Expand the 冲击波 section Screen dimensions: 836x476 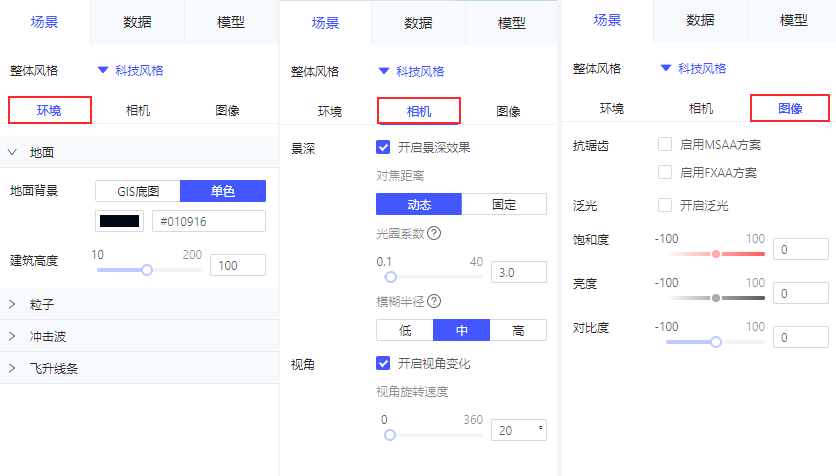pyautogui.click(x=13, y=336)
